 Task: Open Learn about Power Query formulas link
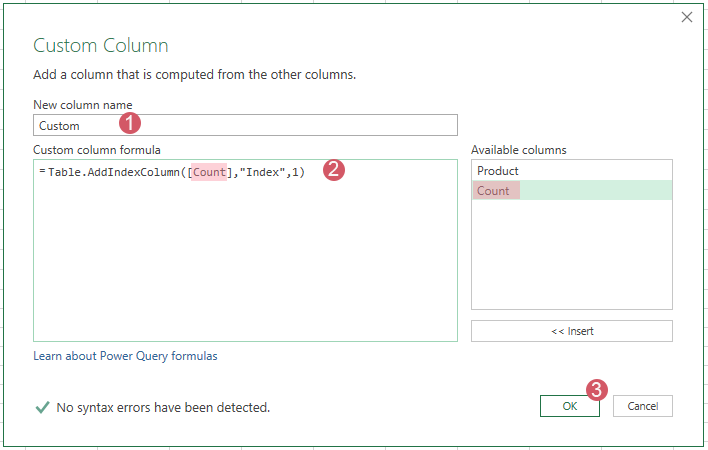[125, 356]
